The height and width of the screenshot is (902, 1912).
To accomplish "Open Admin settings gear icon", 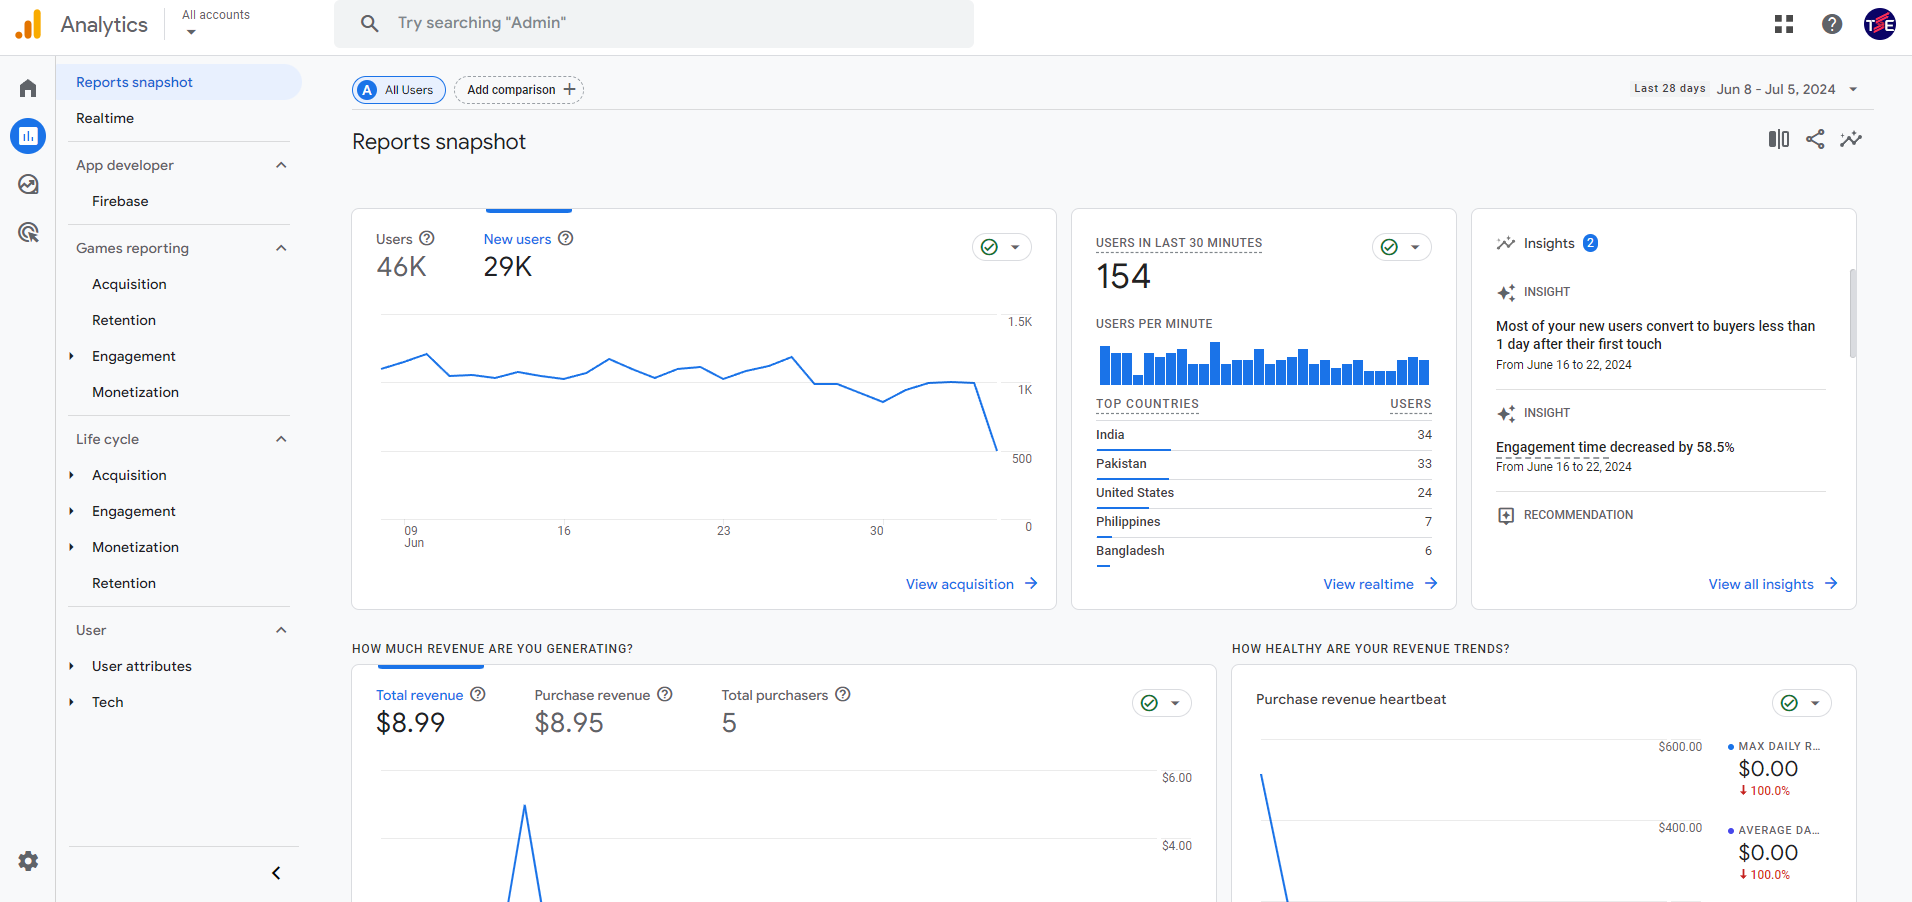I will point(28,861).
